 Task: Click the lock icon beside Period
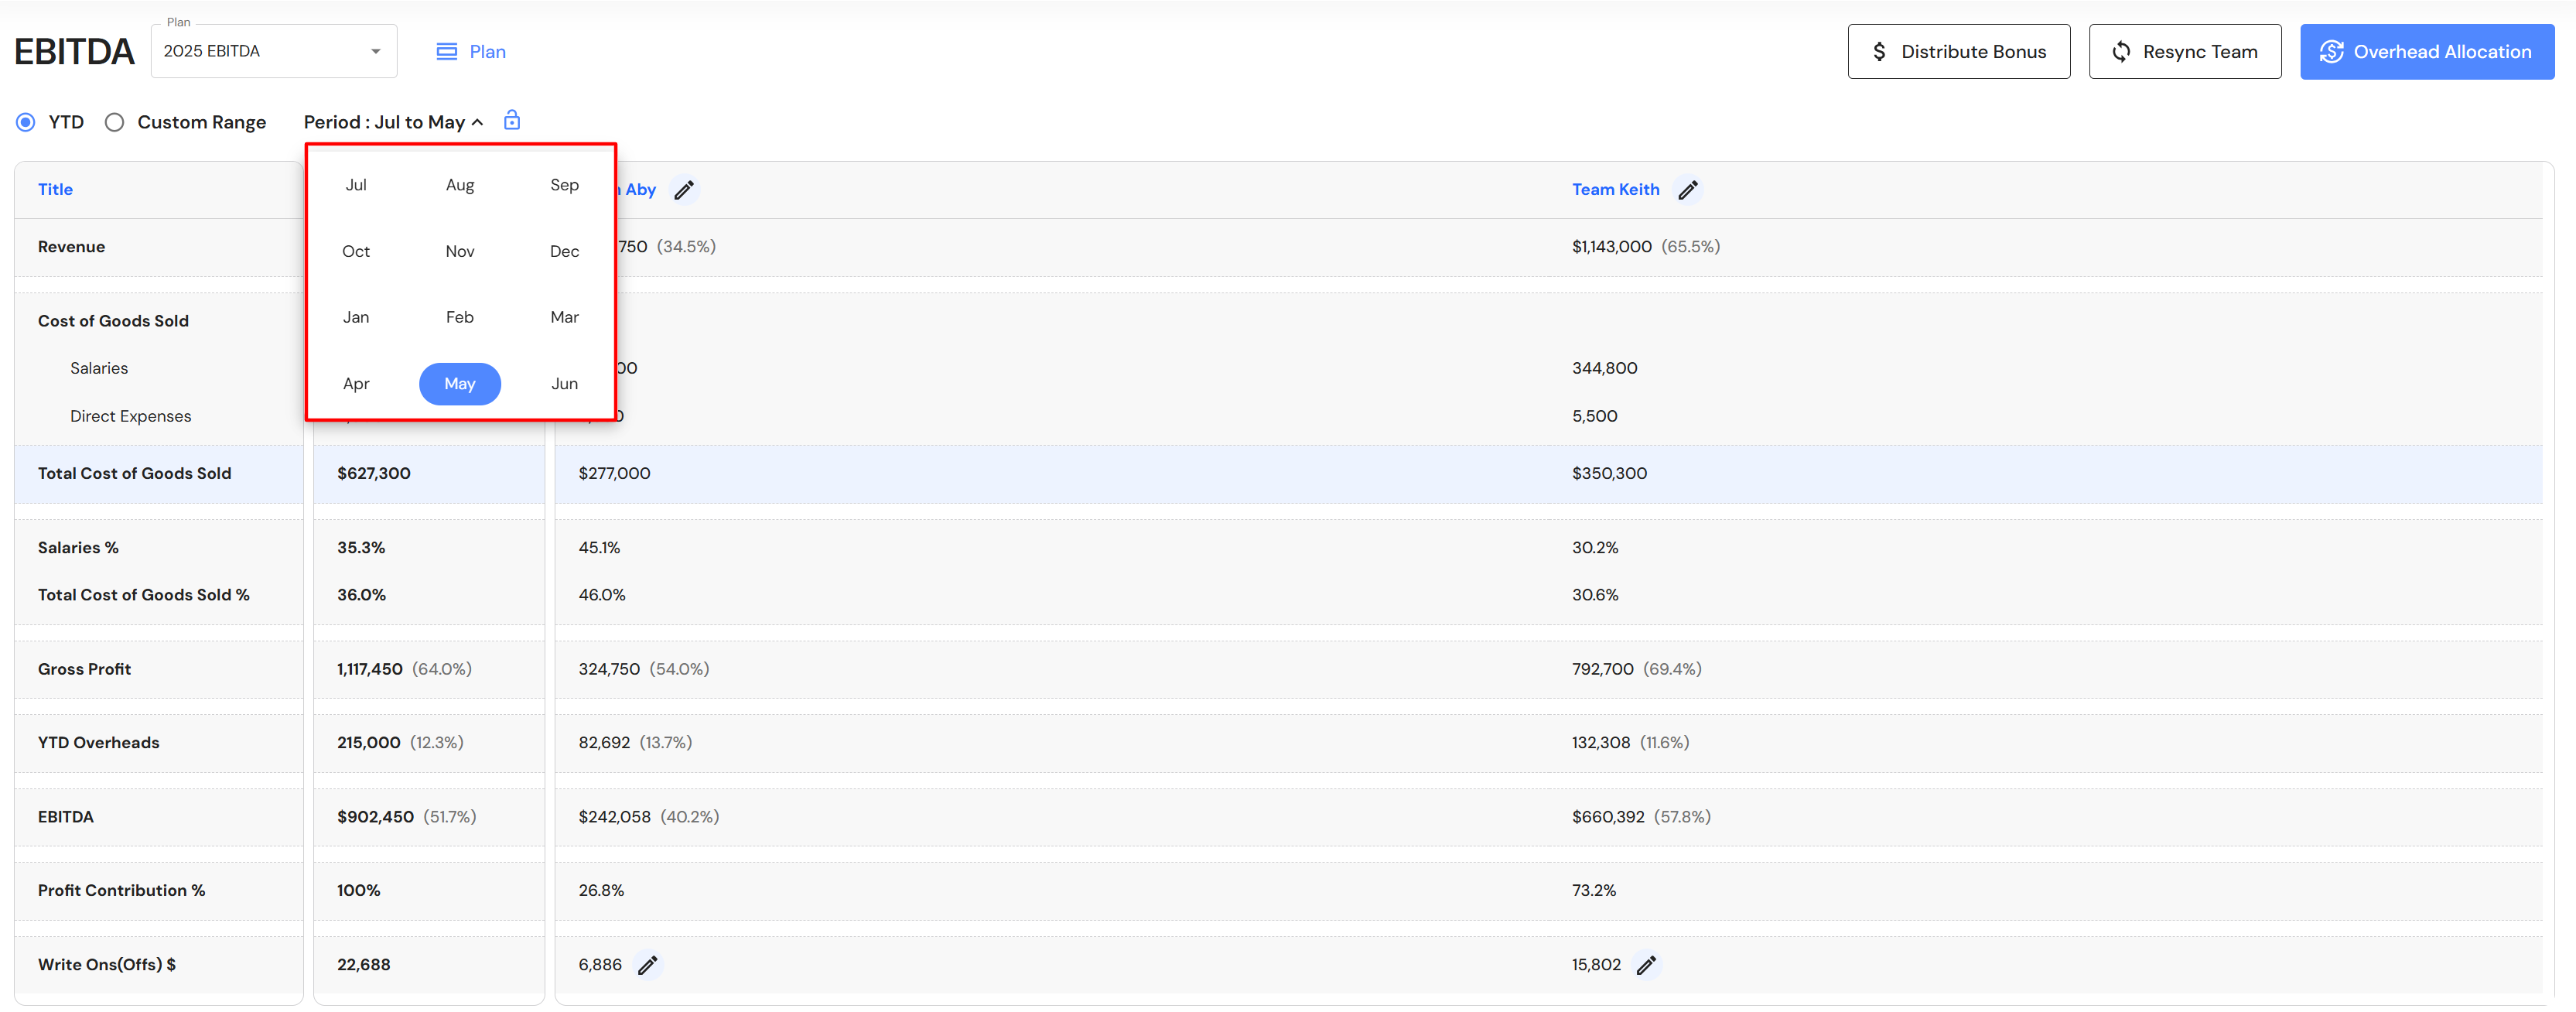click(x=512, y=120)
